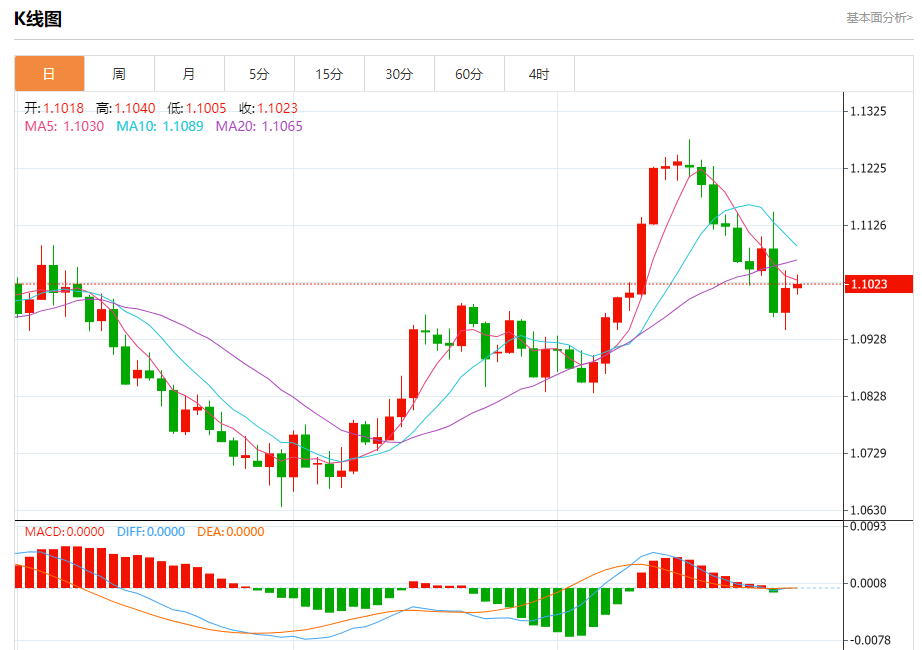Open the 基本面分析 link
Viewport: 922px width, 650px height.
879,18
